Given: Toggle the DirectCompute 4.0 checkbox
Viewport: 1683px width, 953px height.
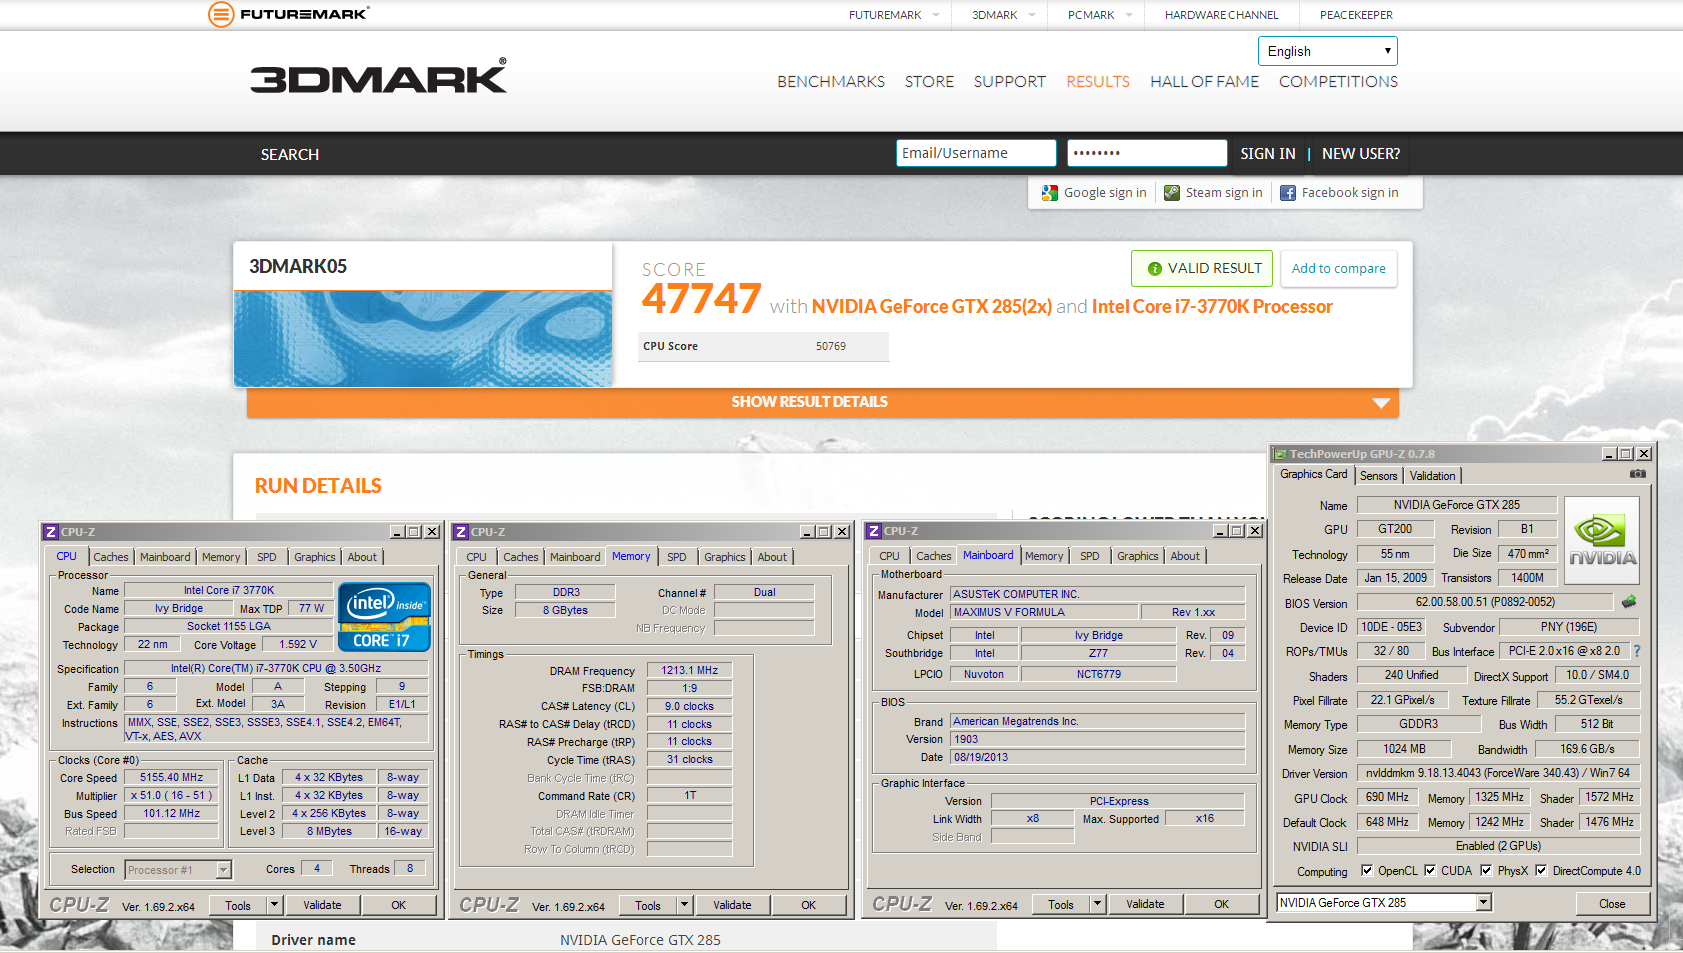Looking at the screenshot, I should 1541,870.
